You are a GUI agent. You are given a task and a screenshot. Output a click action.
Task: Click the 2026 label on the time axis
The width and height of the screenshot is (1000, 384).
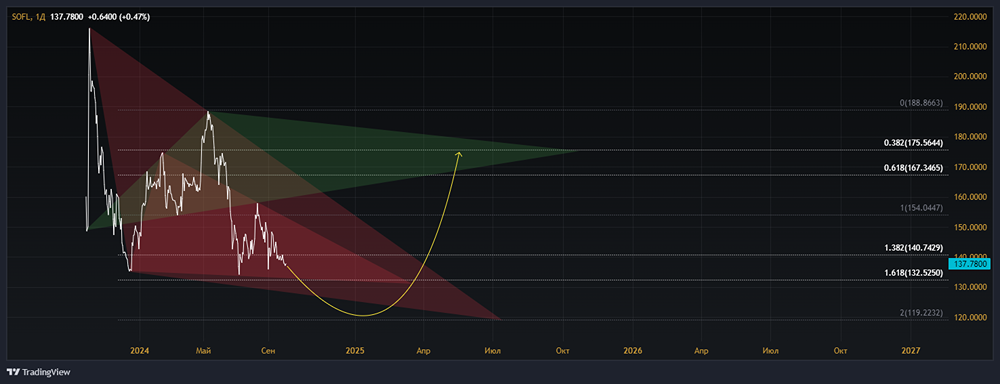pos(633,351)
